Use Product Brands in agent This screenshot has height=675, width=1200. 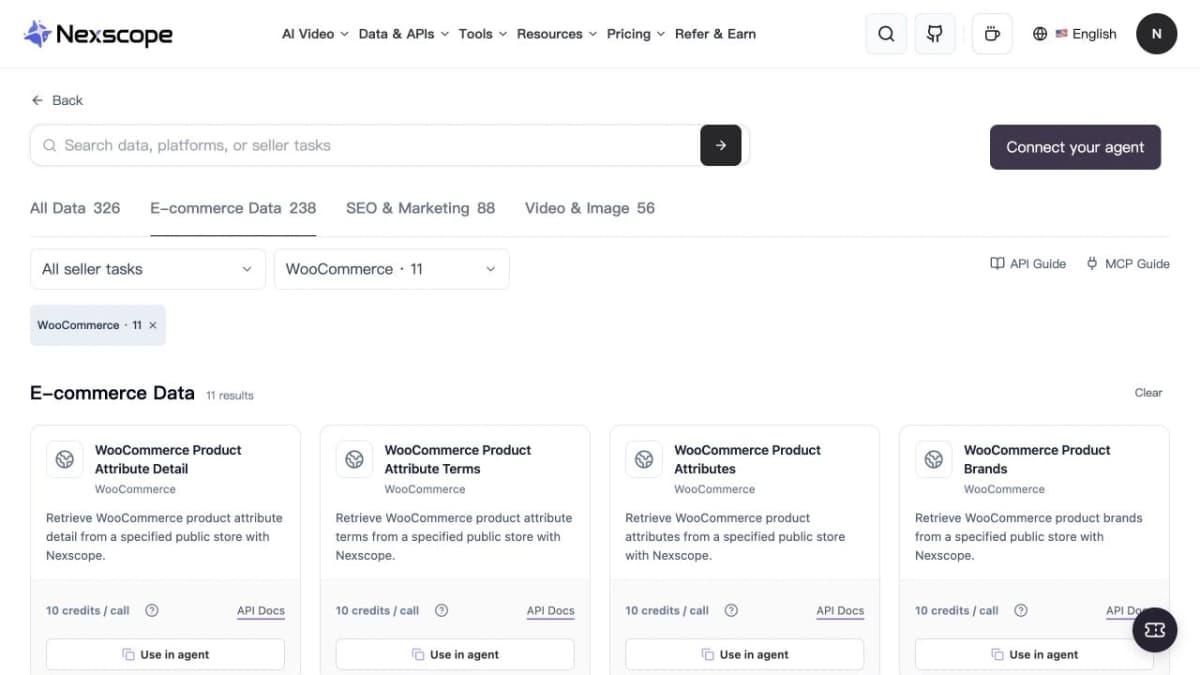coord(1035,655)
